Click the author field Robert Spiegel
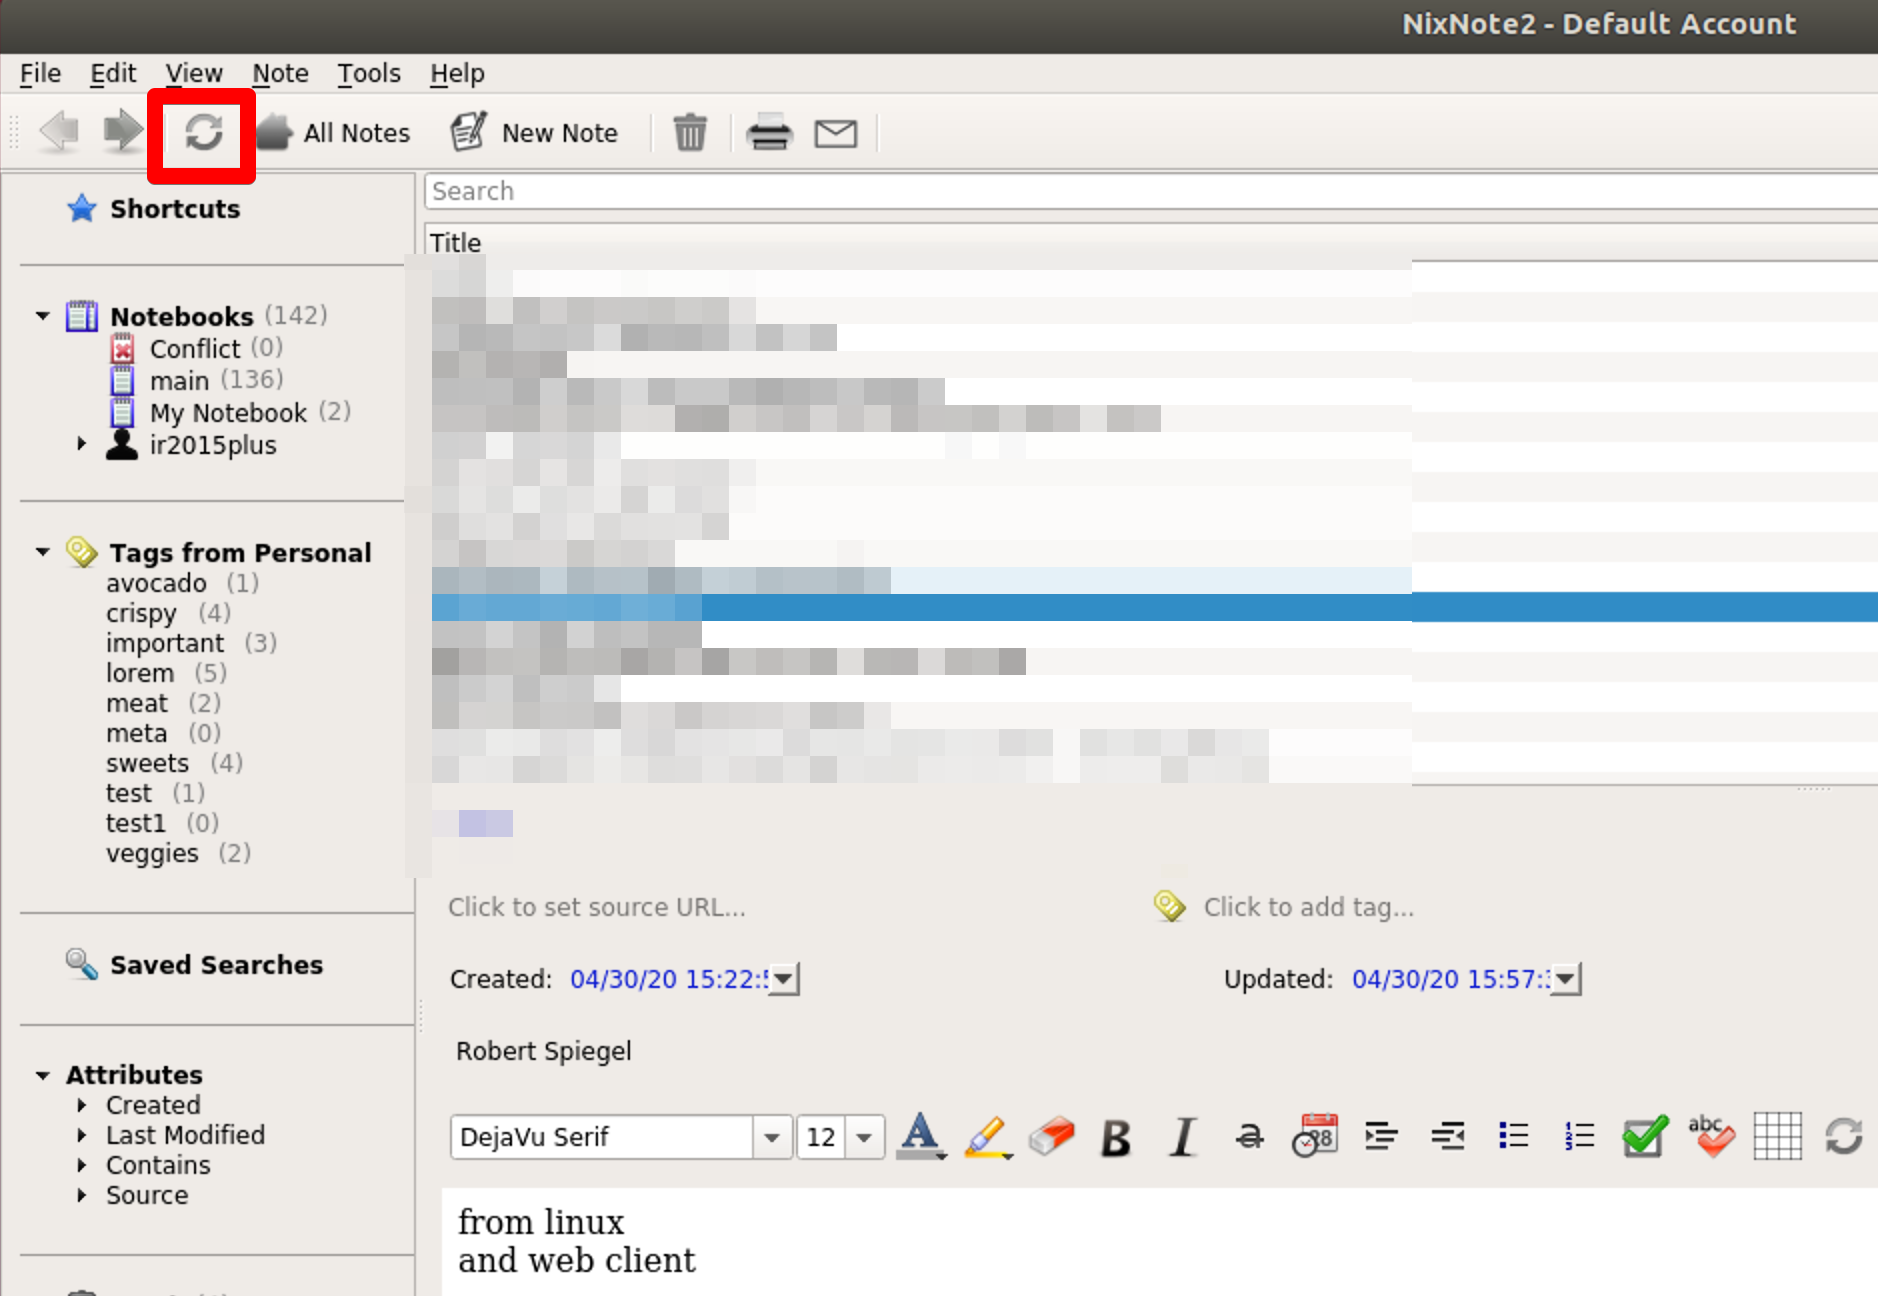 pyautogui.click(x=544, y=1051)
